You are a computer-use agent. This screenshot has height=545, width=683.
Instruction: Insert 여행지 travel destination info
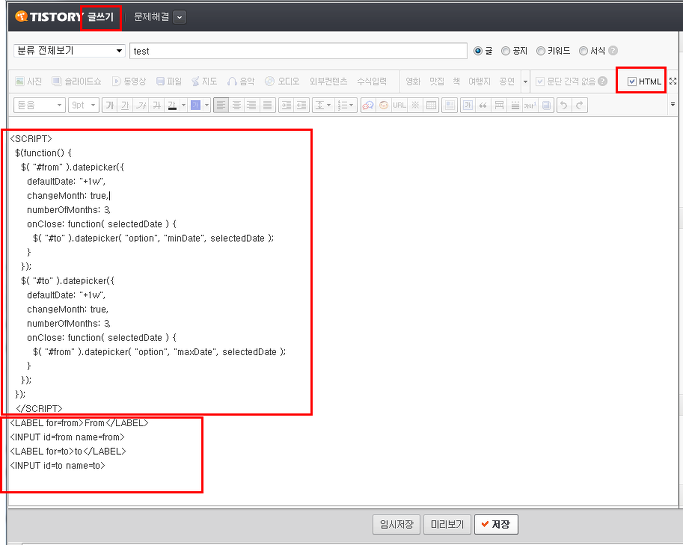coord(479,81)
